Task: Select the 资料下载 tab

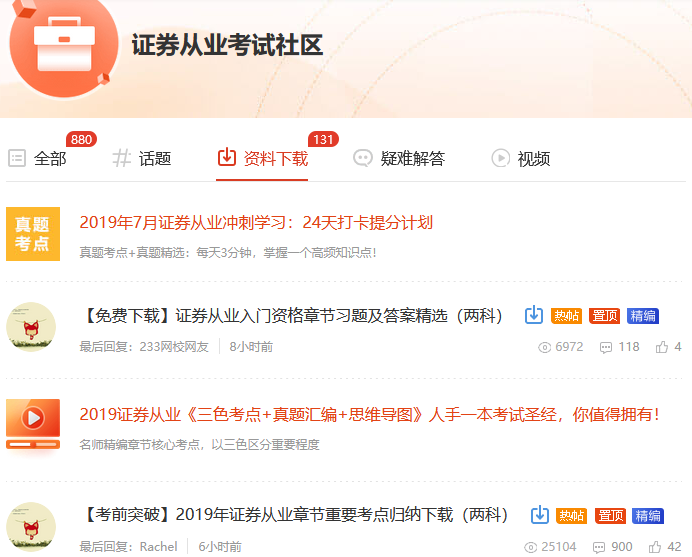Action: click(263, 158)
